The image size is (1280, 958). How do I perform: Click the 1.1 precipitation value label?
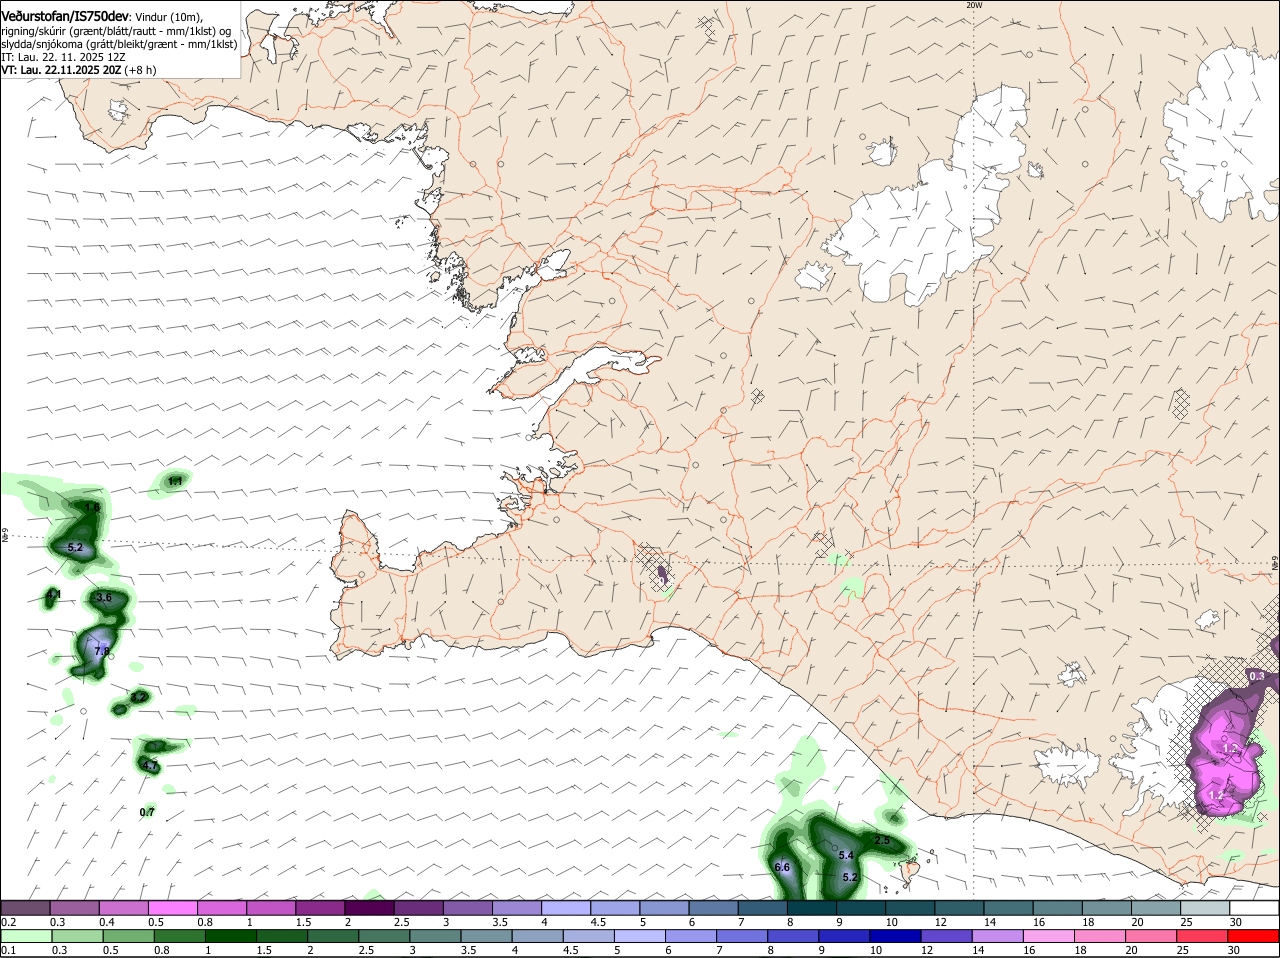(175, 481)
